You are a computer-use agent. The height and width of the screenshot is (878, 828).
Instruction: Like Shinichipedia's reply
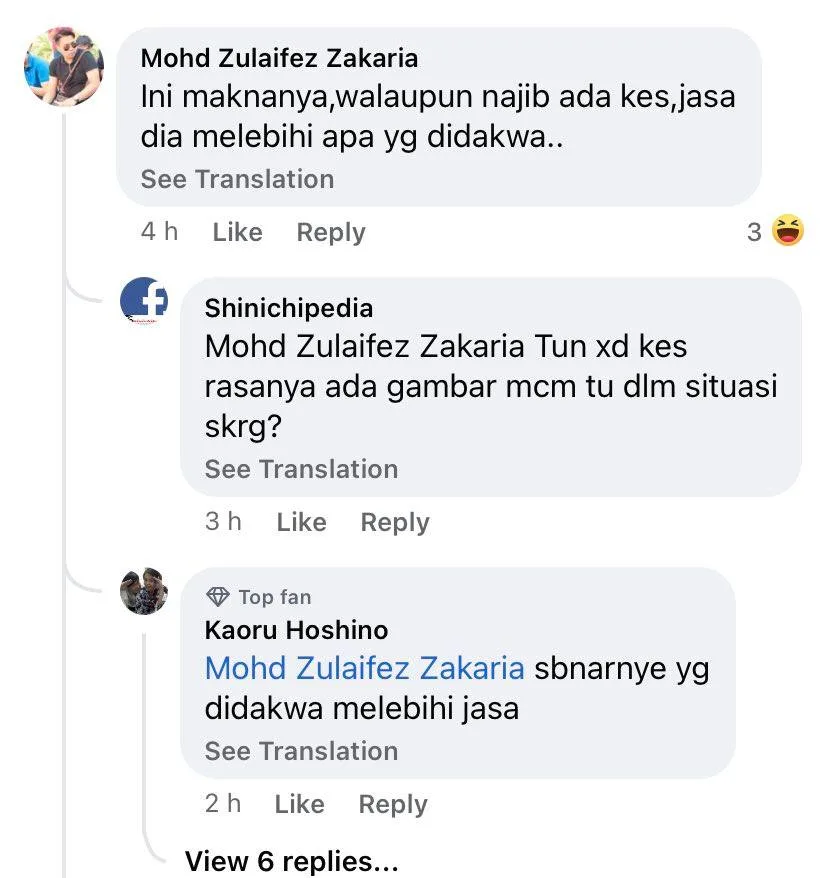pos(301,522)
